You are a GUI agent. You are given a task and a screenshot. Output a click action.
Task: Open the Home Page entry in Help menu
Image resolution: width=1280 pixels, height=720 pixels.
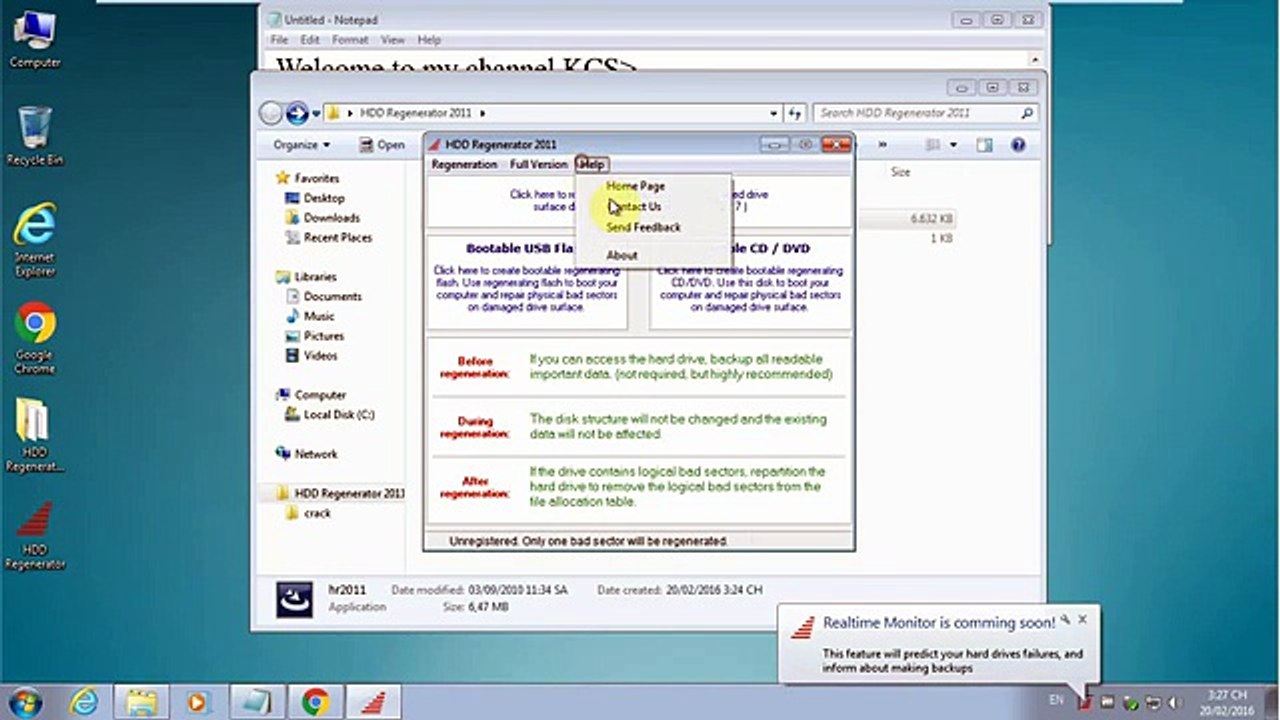635,186
